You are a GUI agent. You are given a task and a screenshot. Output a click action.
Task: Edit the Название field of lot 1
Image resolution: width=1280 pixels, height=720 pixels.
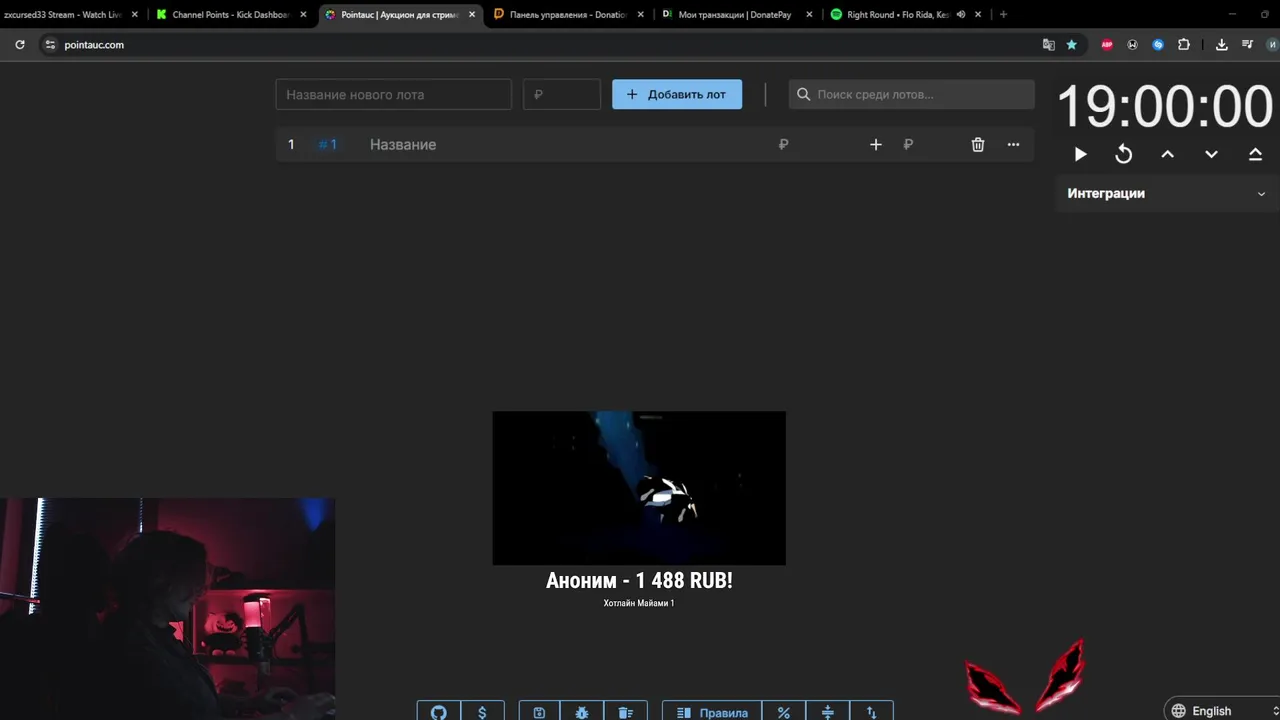(565, 144)
